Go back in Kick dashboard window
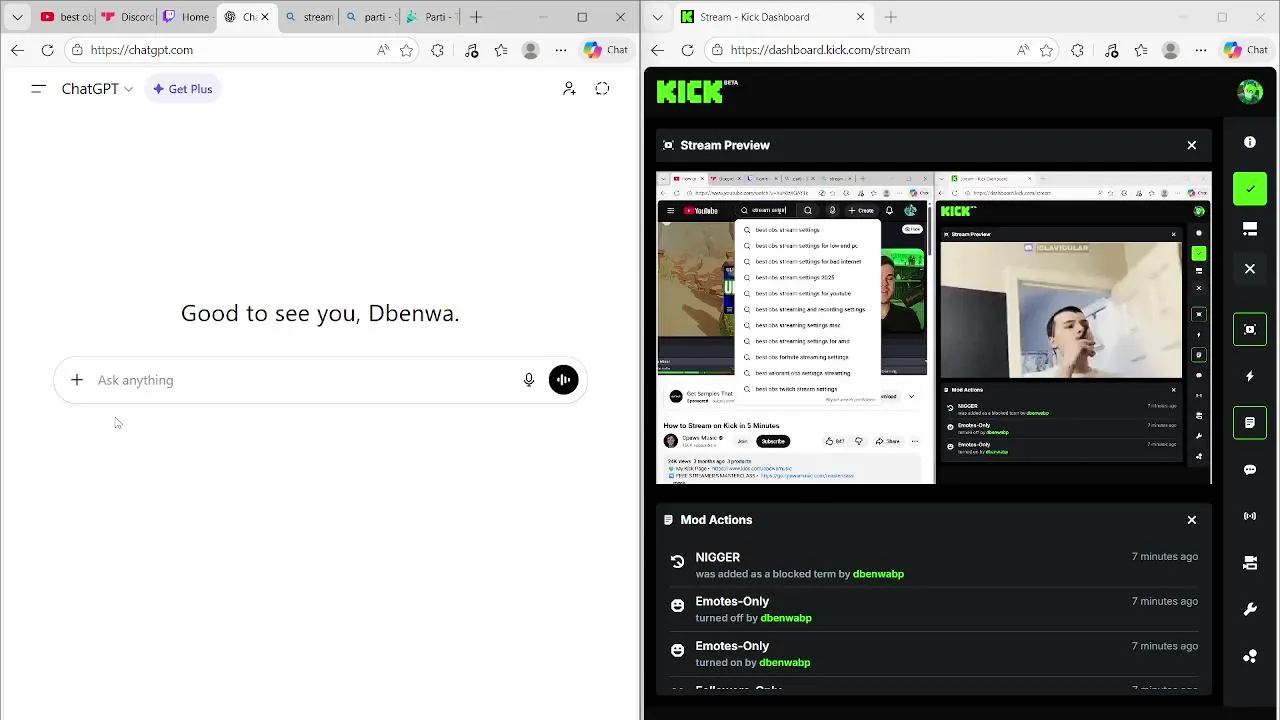The width and height of the screenshot is (1280, 720). click(658, 50)
